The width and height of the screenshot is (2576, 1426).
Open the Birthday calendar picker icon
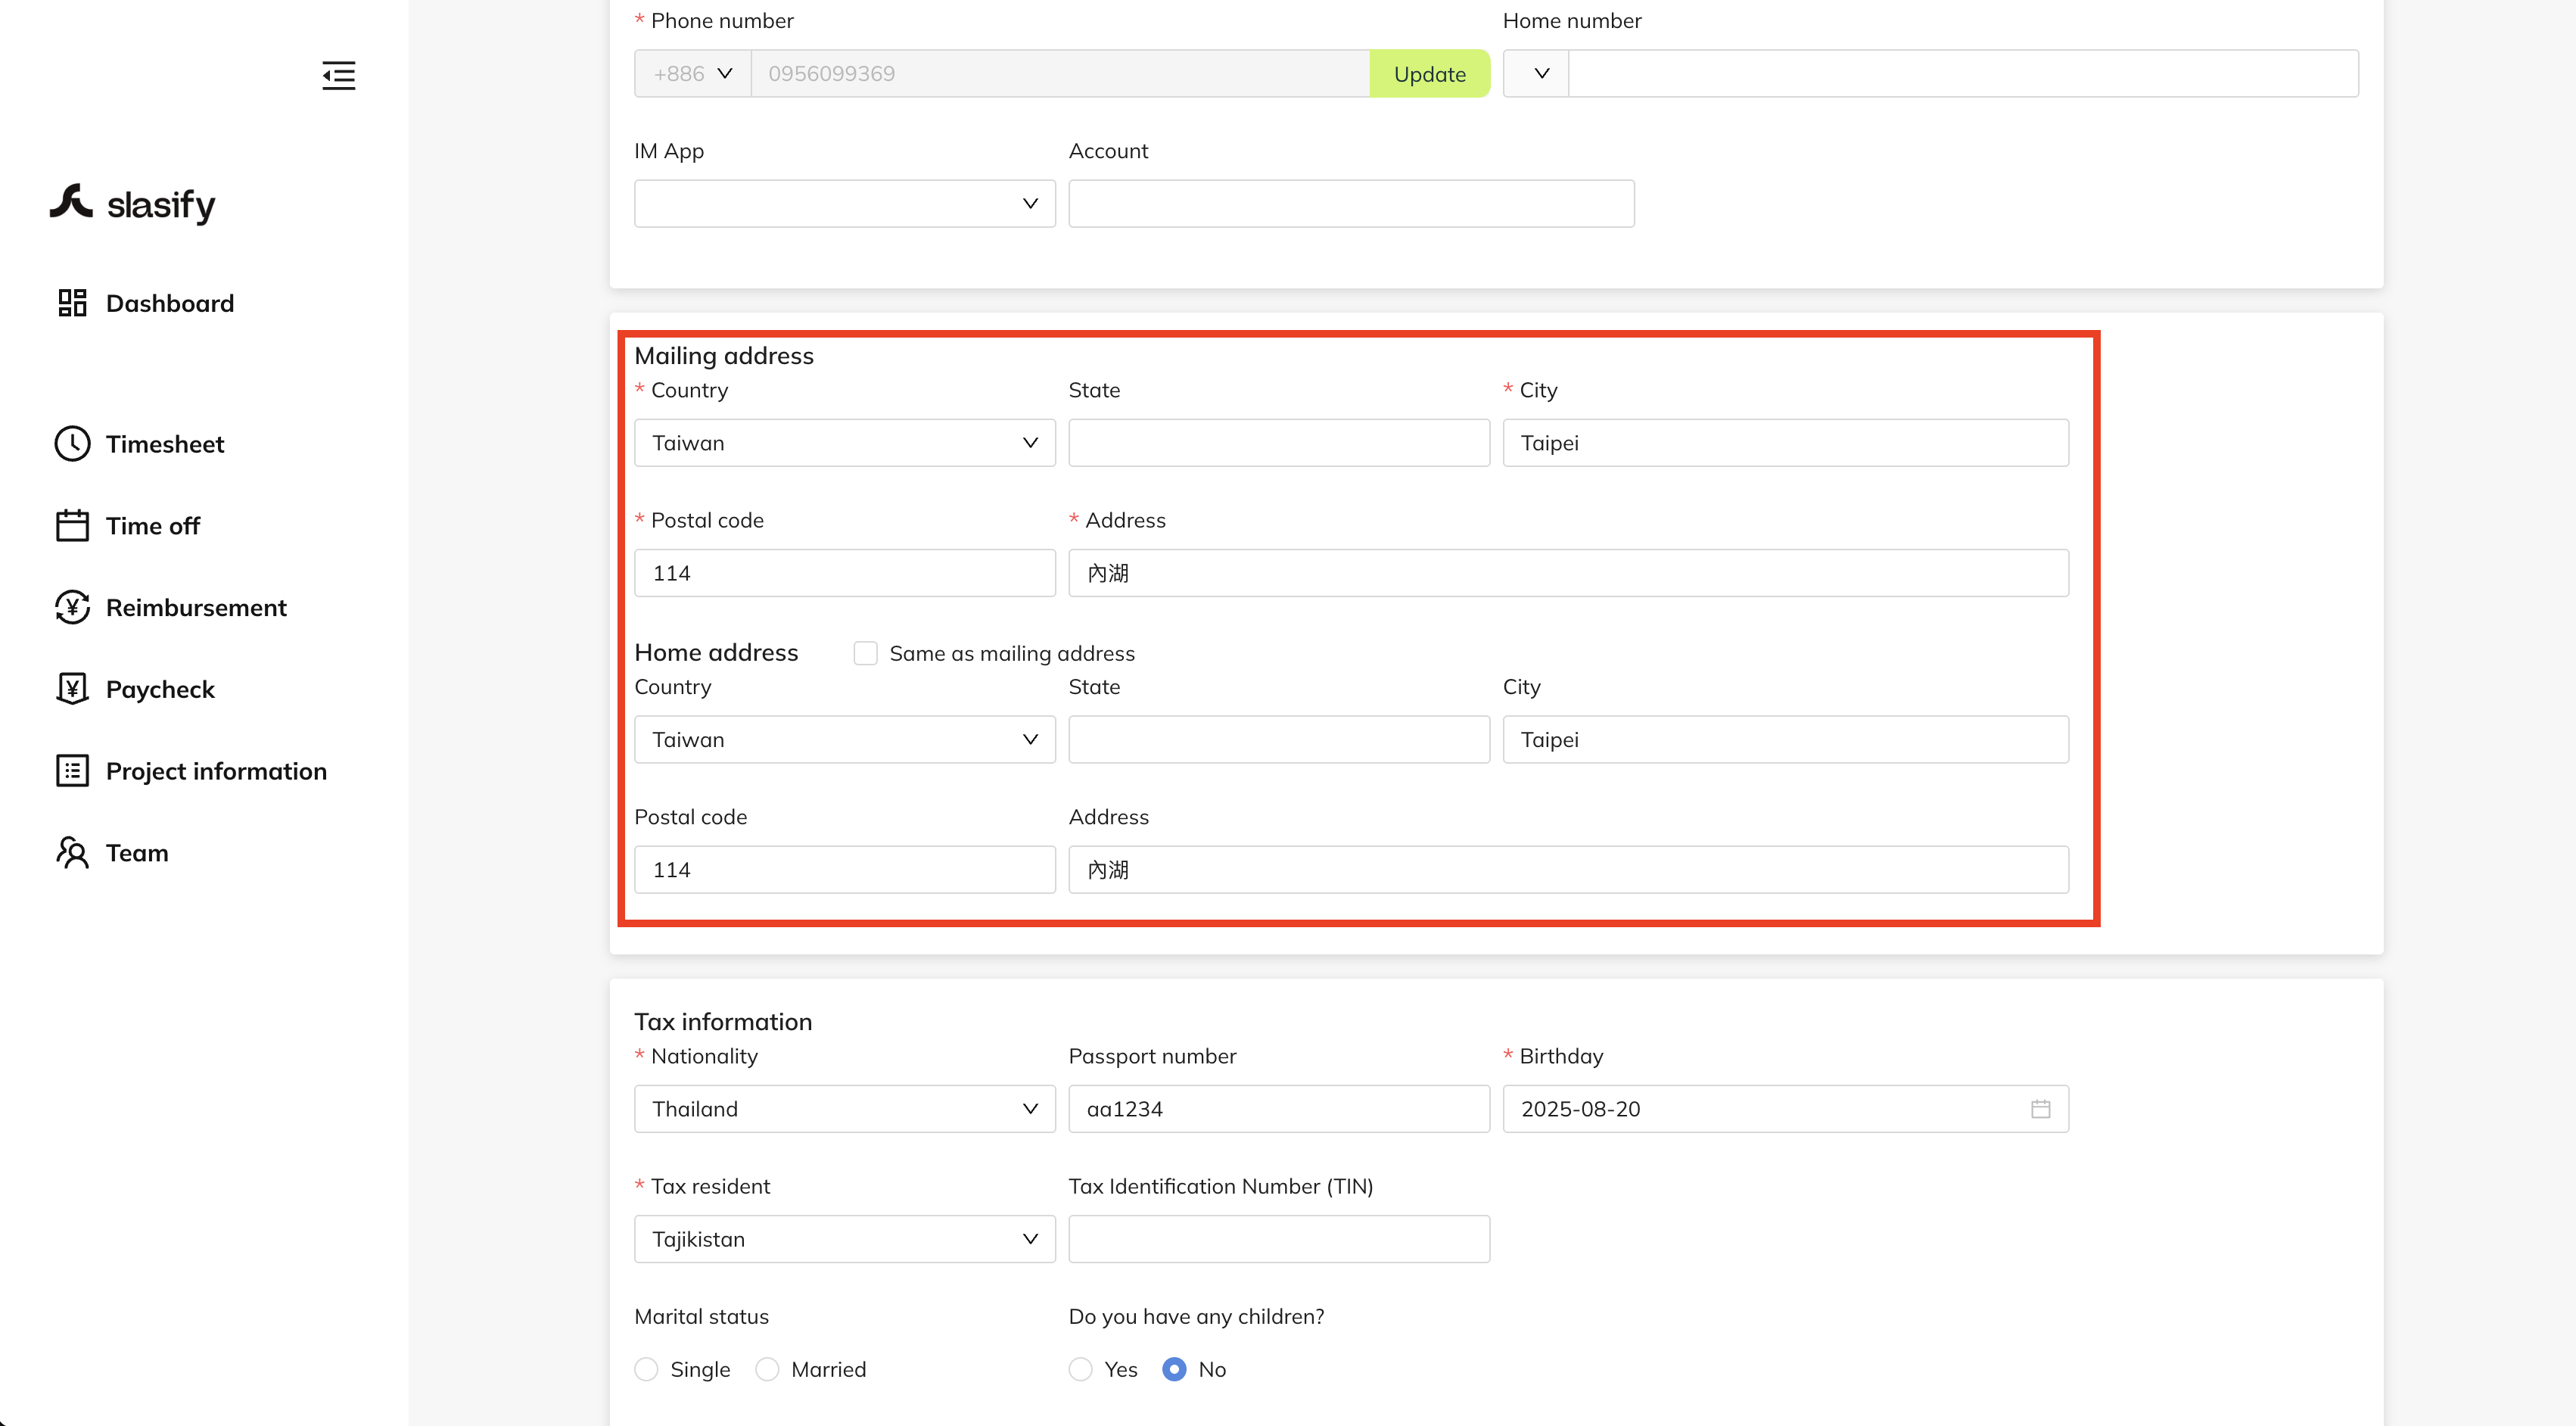pyautogui.click(x=2040, y=1109)
